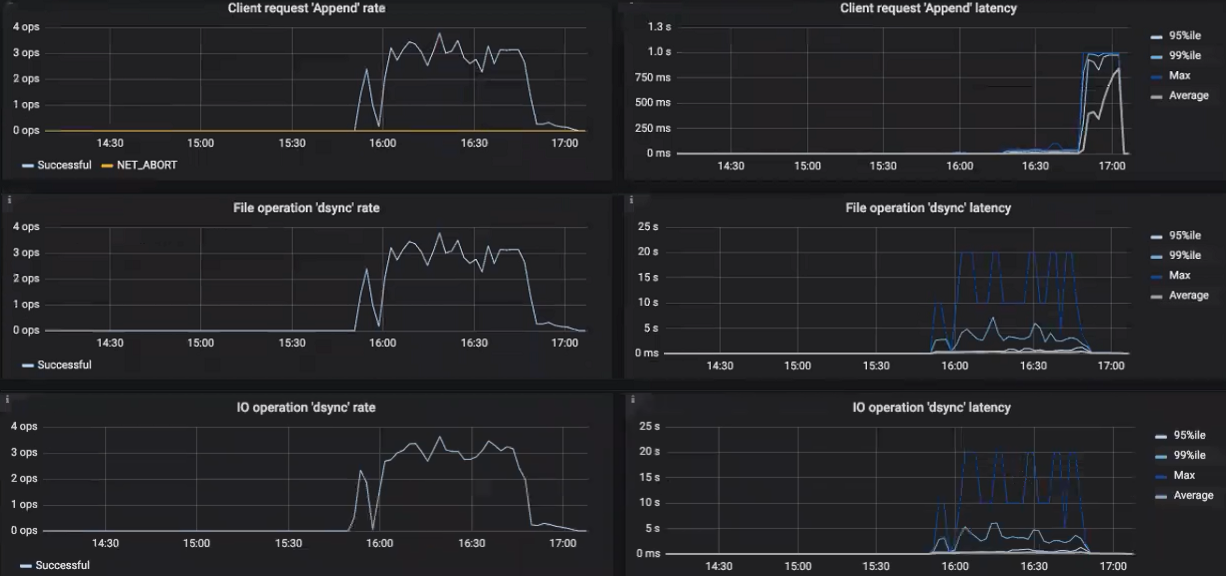Click 99%ile label in Append latency legend
Image resolution: width=1226 pixels, height=576 pixels.
(x=1184, y=55)
